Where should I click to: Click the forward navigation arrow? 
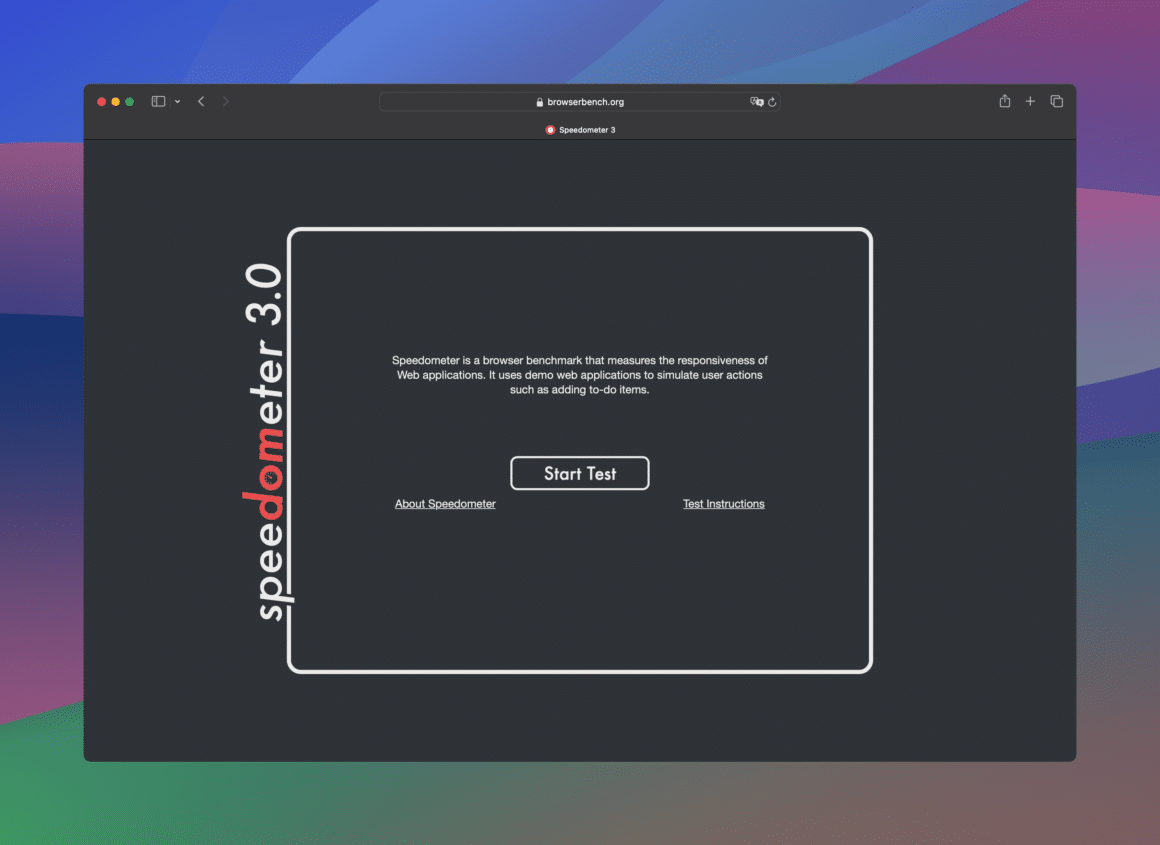tap(226, 102)
